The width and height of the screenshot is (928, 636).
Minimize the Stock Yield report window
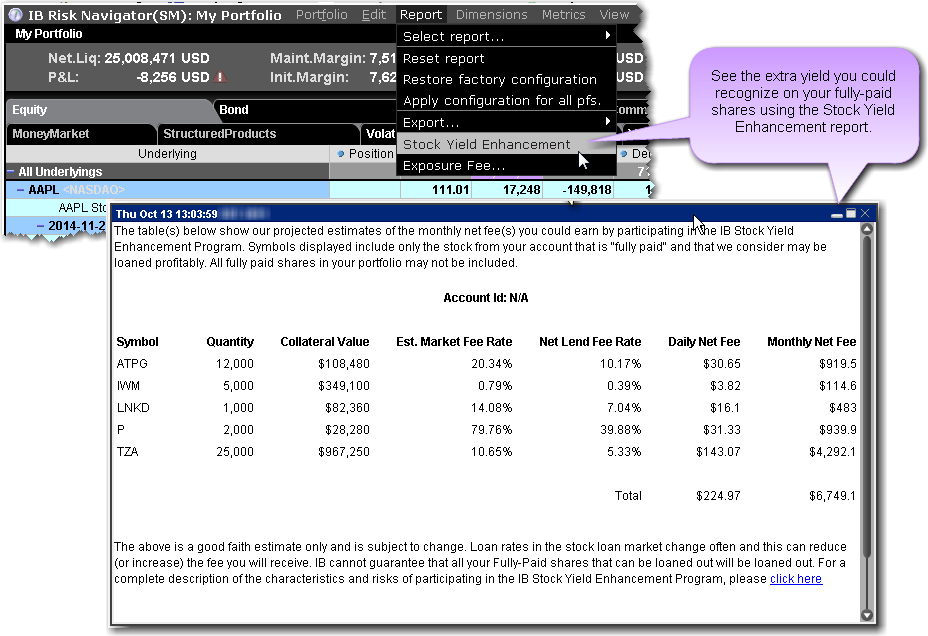coord(836,214)
